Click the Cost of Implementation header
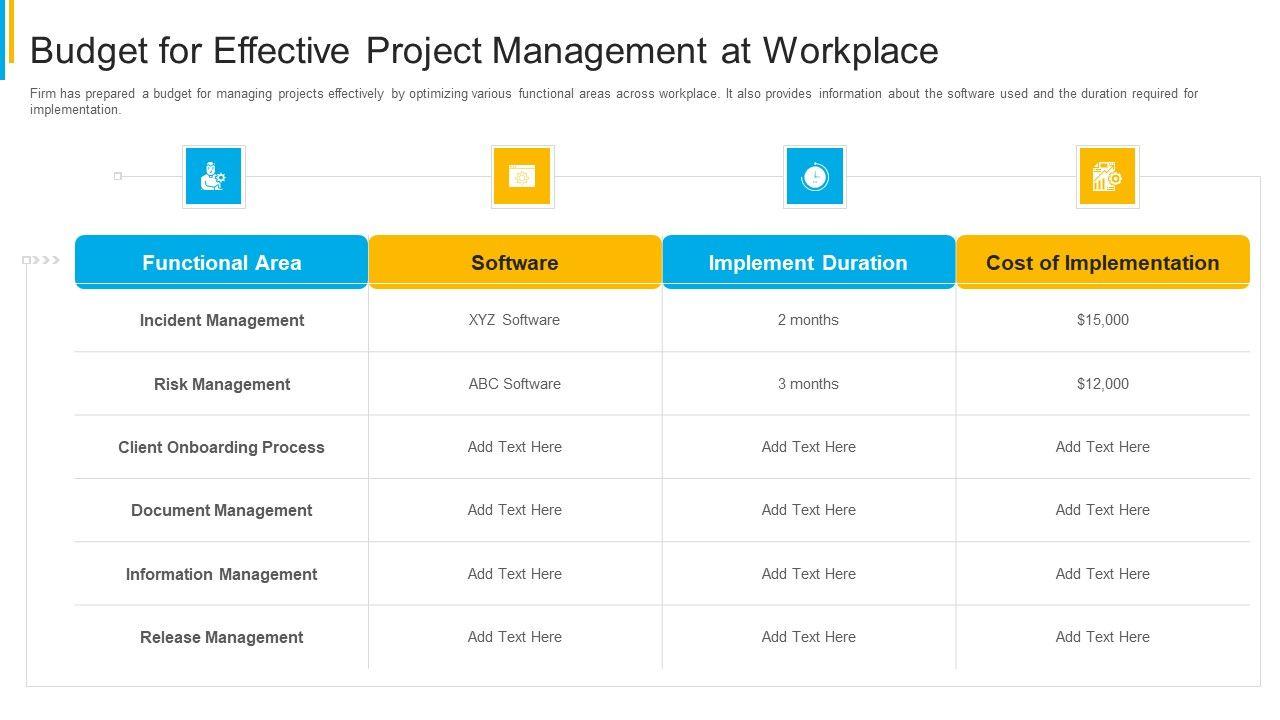 point(1102,262)
